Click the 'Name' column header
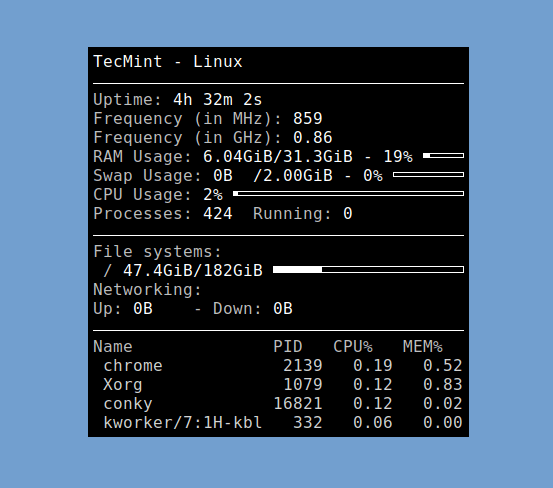The image size is (553, 488). 113,347
